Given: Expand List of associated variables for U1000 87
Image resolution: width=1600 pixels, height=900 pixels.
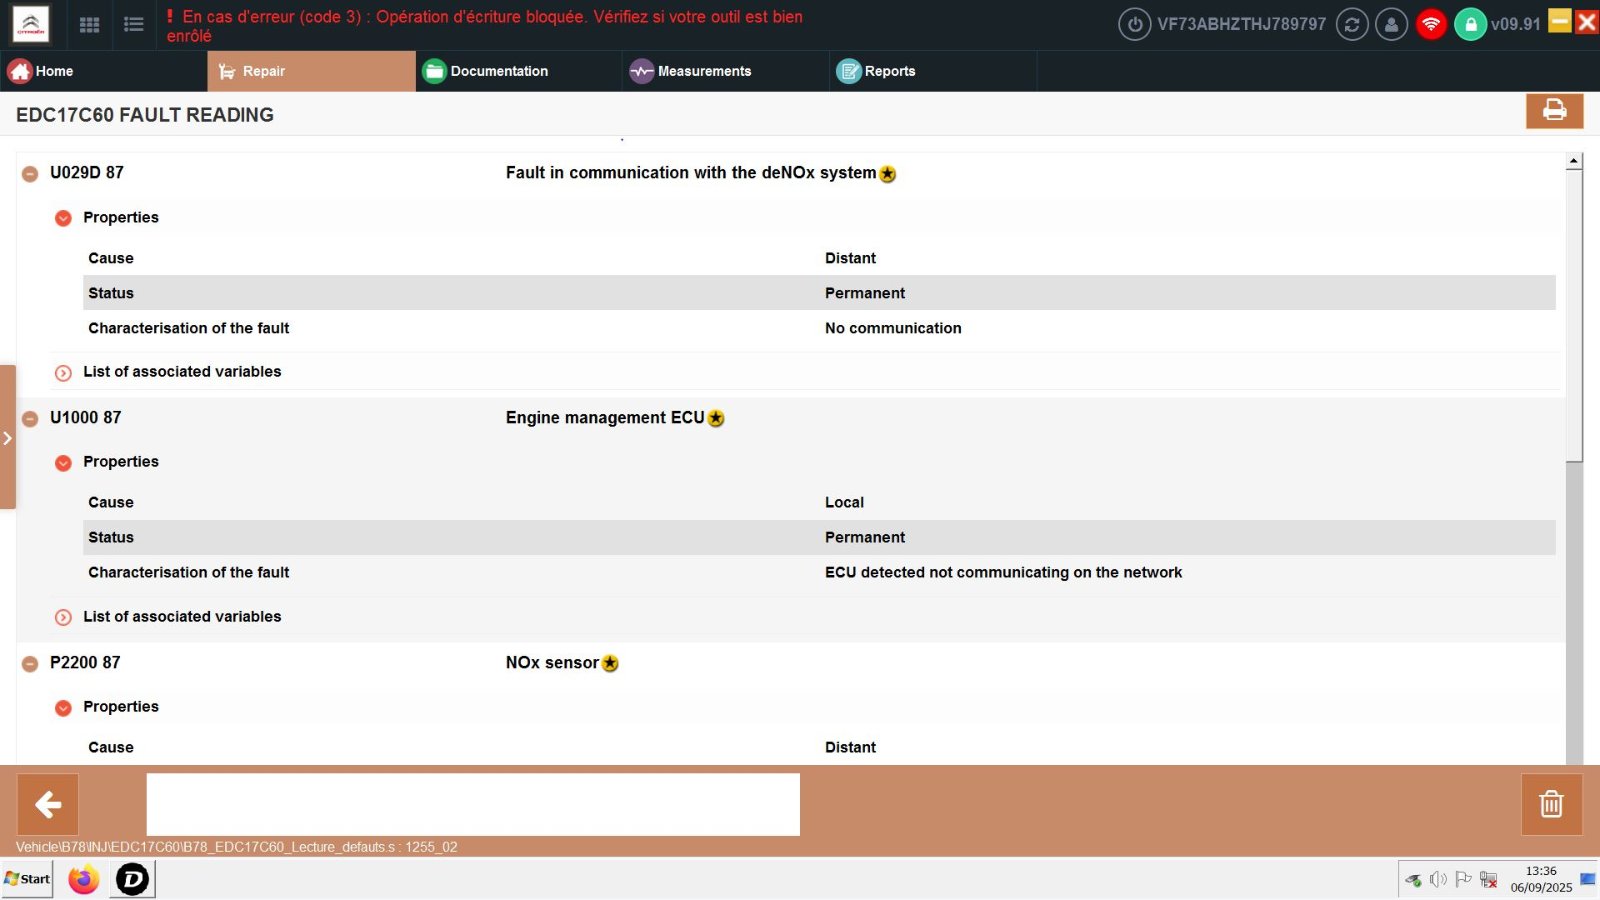Looking at the screenshot, I should [x=63, y=618].
